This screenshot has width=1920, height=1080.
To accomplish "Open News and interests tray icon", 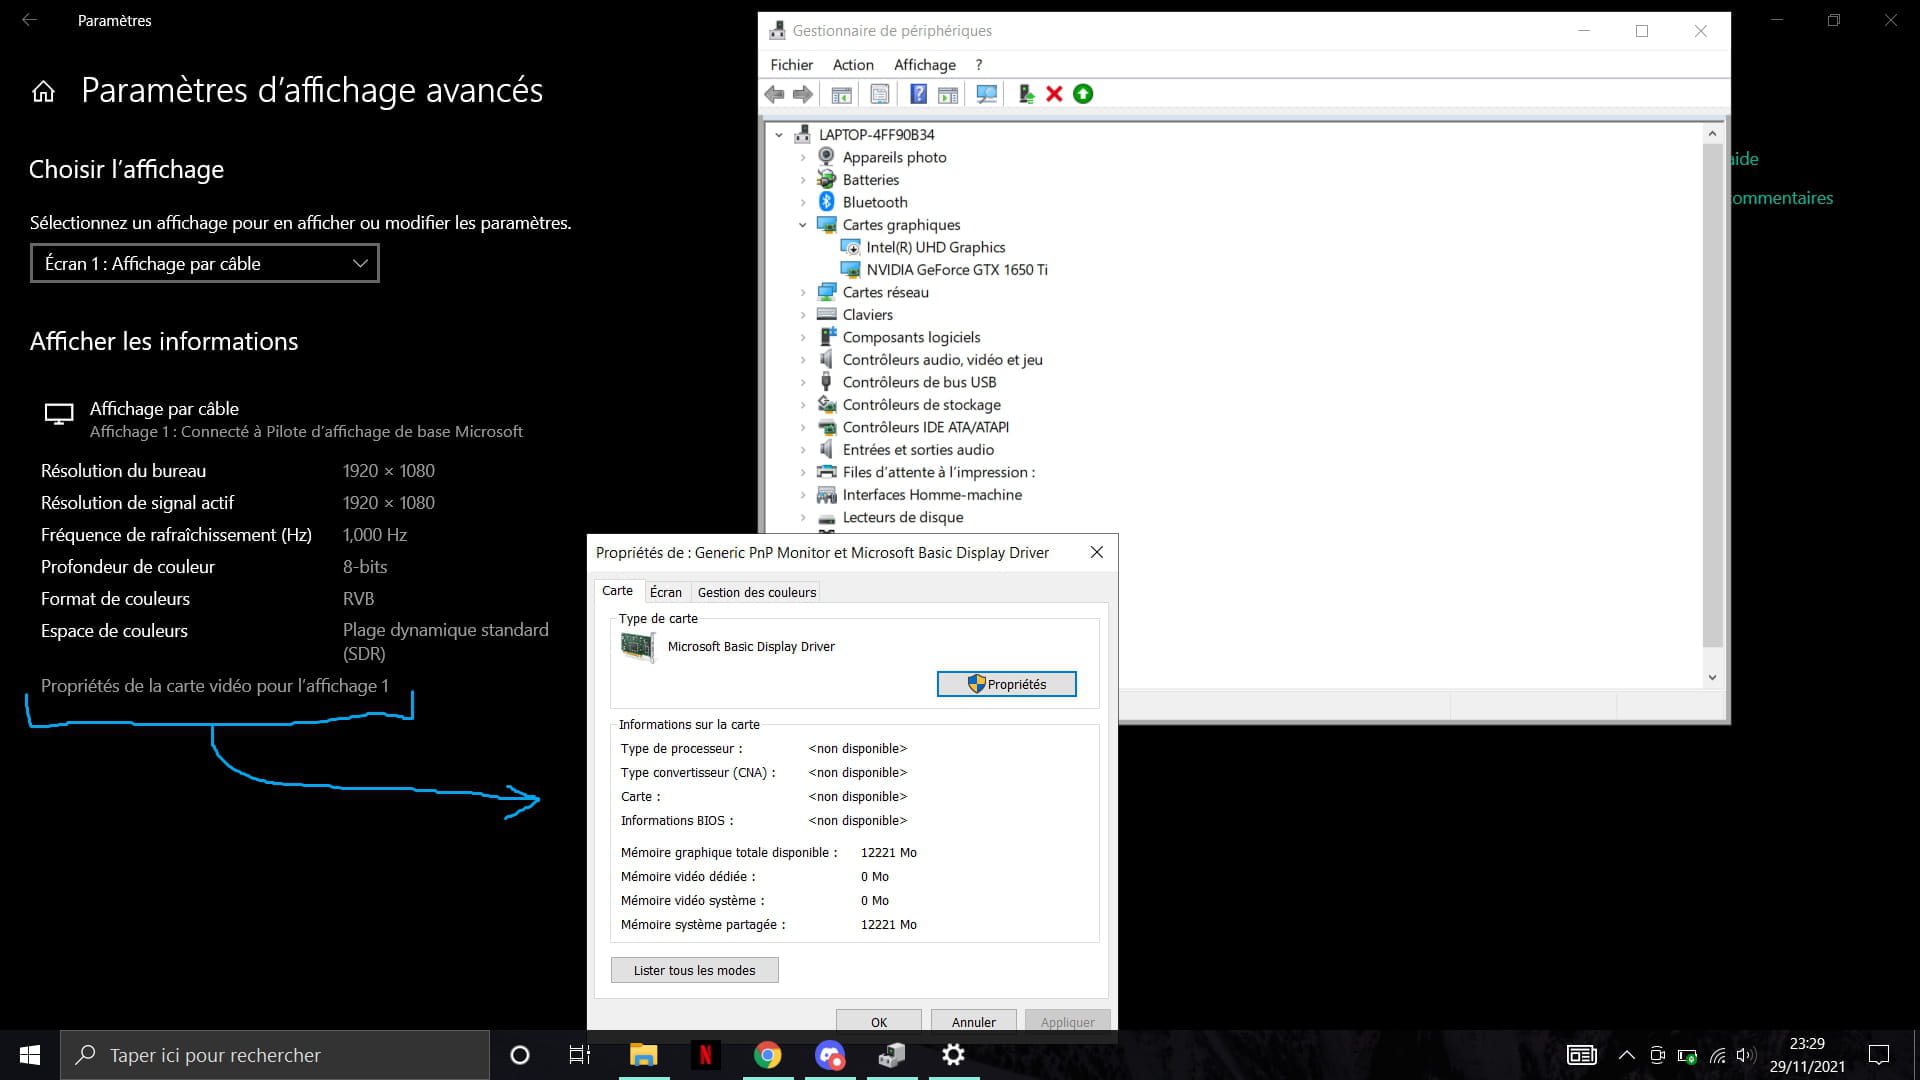I will click(1582, 1055).
